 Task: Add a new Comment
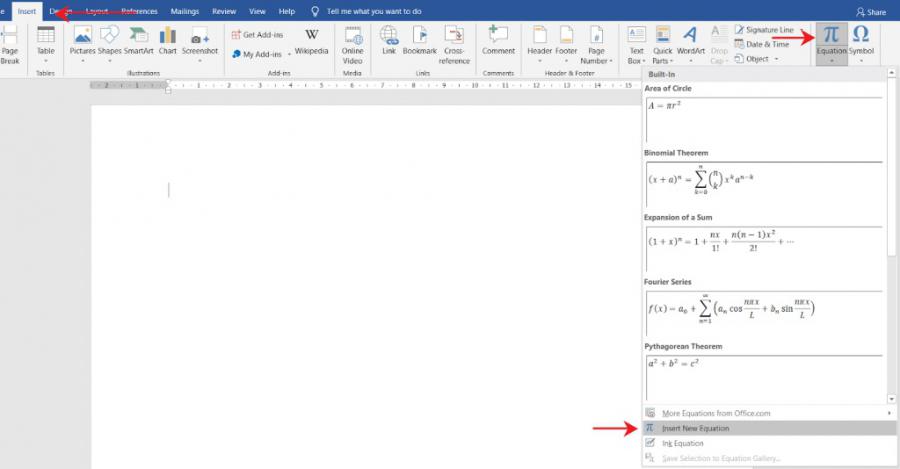498,41
